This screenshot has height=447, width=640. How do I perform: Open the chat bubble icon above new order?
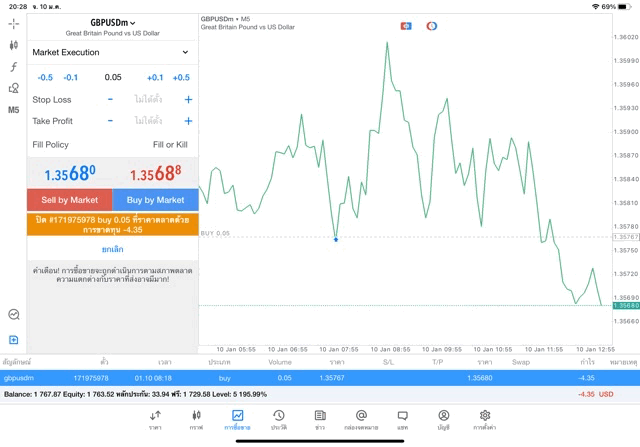click(13, 314)
